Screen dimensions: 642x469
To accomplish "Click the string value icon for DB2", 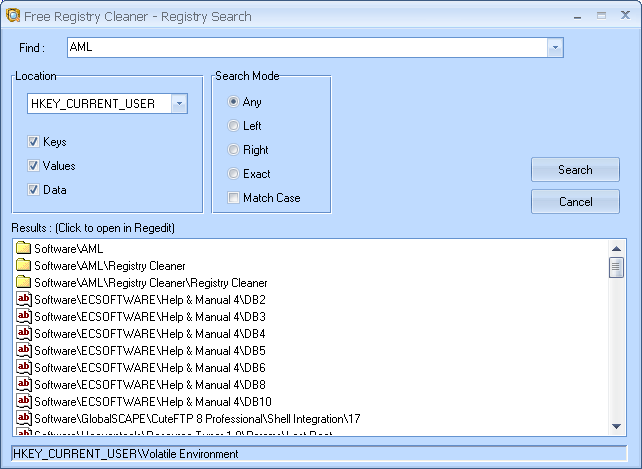I will point(24,299).
